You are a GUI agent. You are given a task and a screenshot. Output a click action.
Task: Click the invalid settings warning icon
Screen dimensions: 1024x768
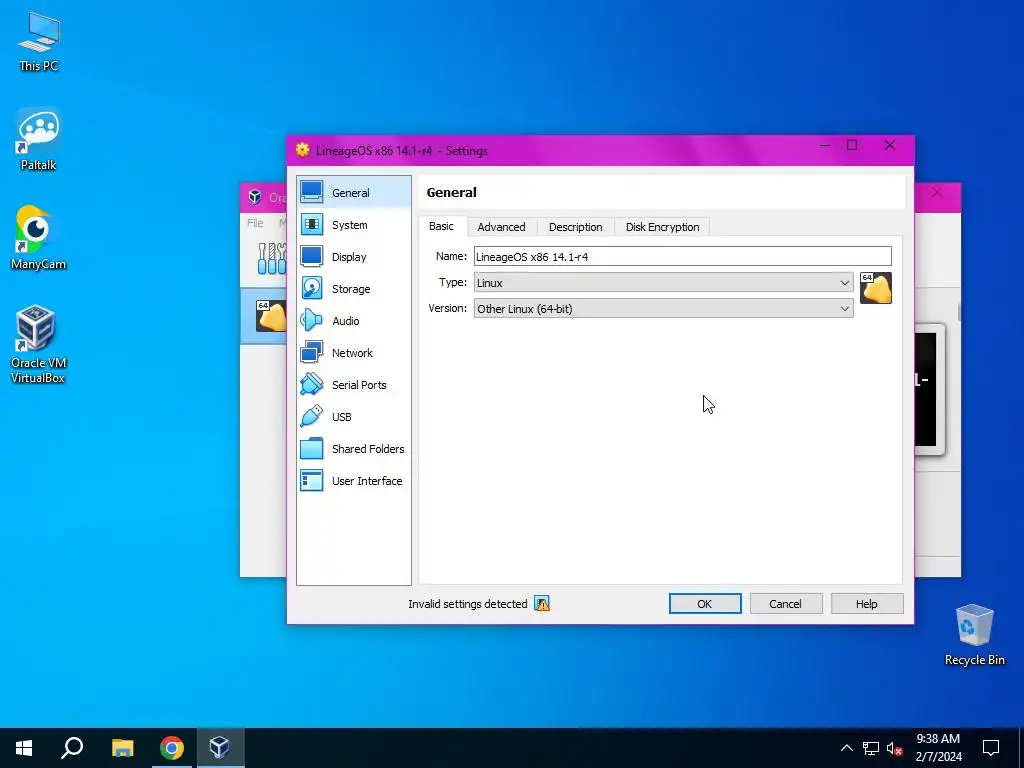(x=542, y=603)
